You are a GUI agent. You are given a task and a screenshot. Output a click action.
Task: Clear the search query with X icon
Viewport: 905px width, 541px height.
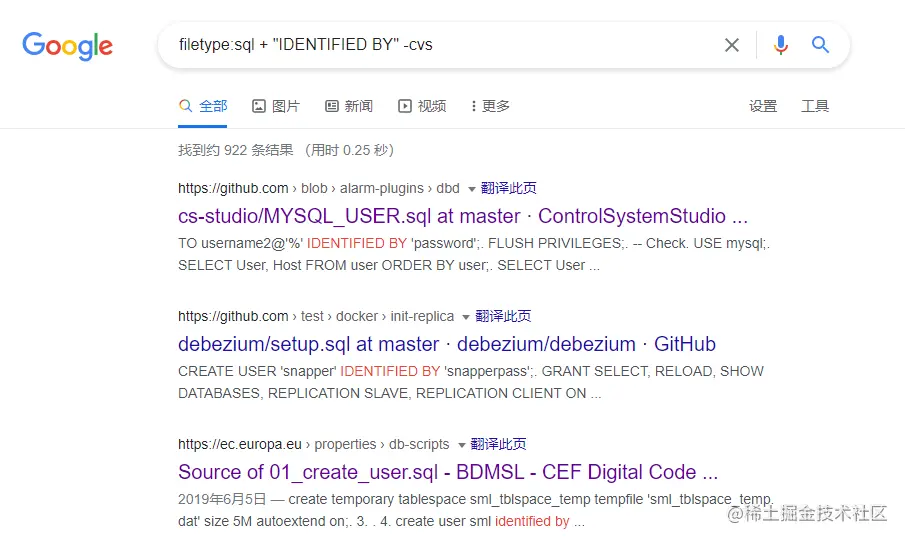[732, 45]
